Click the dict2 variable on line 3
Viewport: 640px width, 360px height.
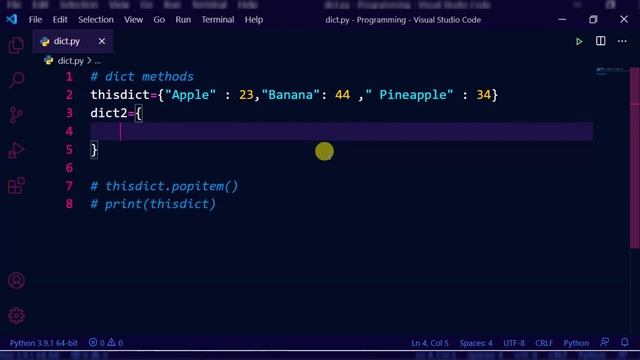point(109,113)
